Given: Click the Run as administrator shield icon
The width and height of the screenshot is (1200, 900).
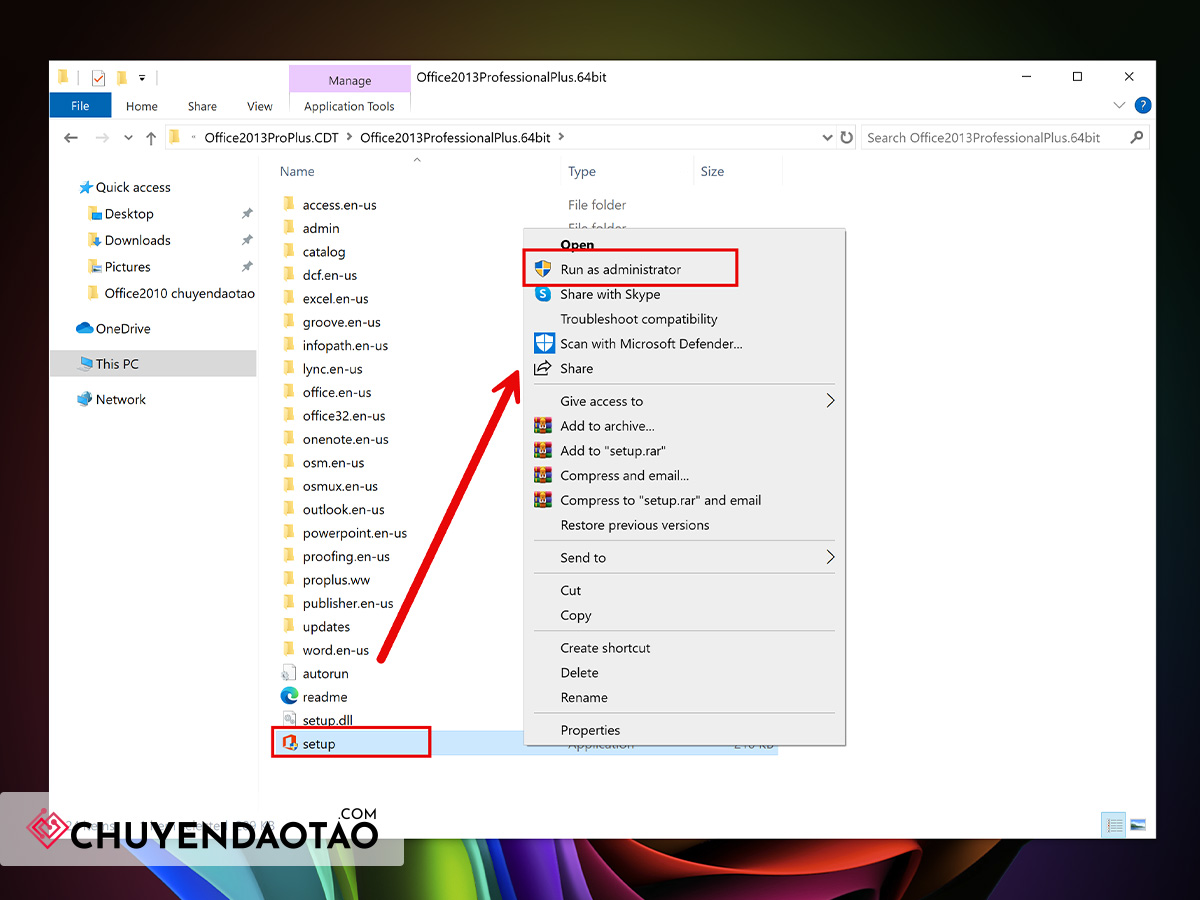Looking at the screenshot, I should (543, 269).
